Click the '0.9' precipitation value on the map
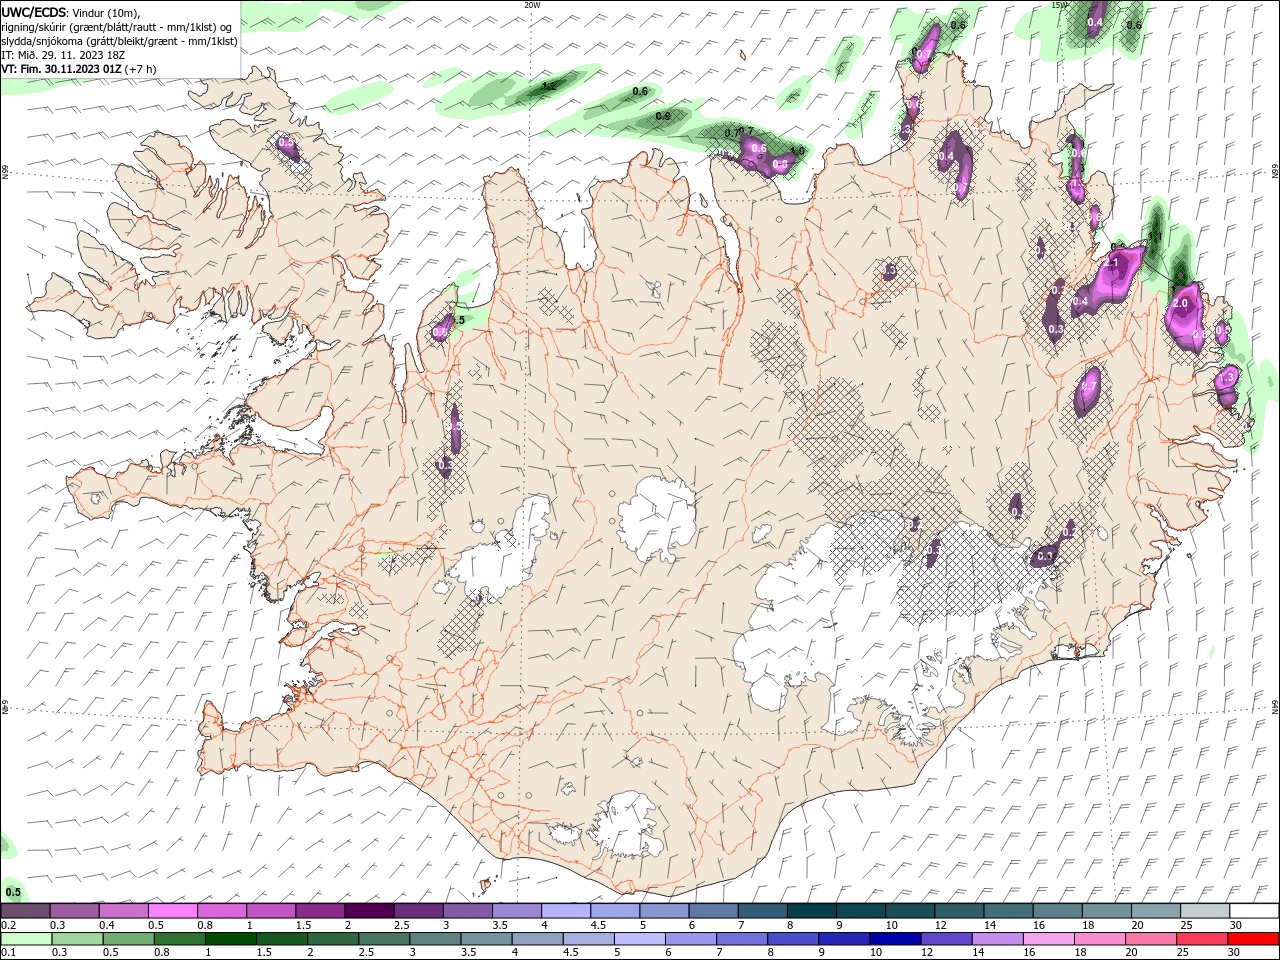Viewport: 1280px width, 960px height. tap(663, 117)
